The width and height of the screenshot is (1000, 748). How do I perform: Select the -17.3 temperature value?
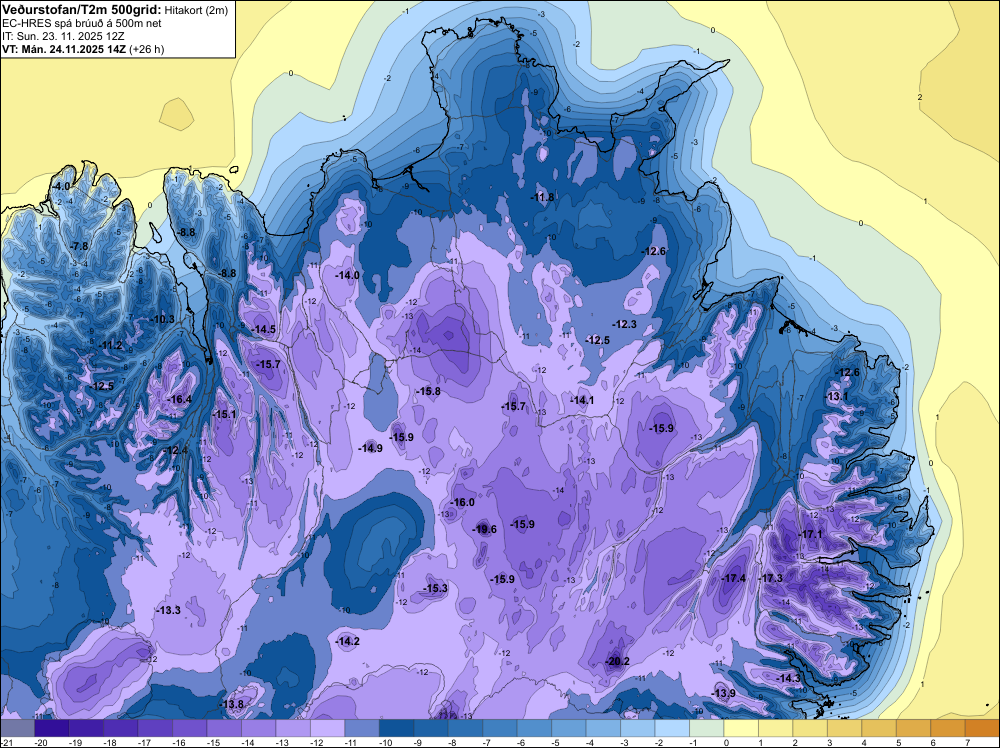770,578
